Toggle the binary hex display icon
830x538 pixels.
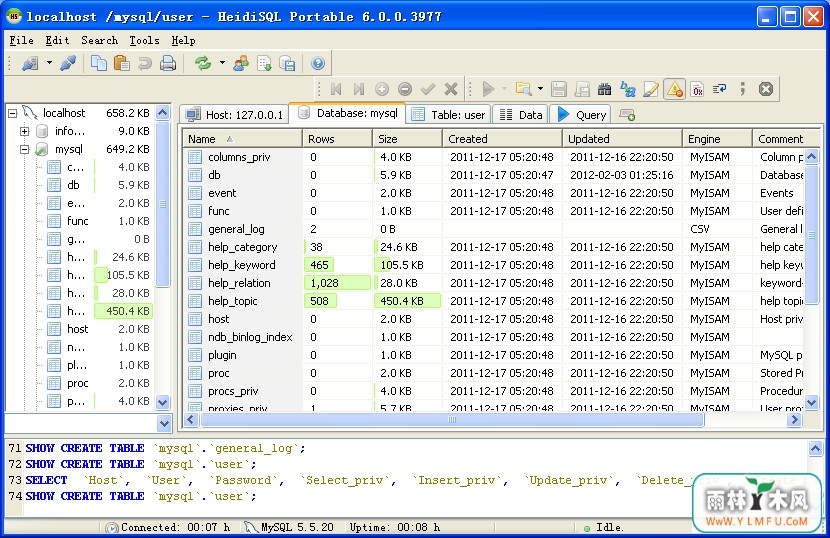[x=698, y=89]
